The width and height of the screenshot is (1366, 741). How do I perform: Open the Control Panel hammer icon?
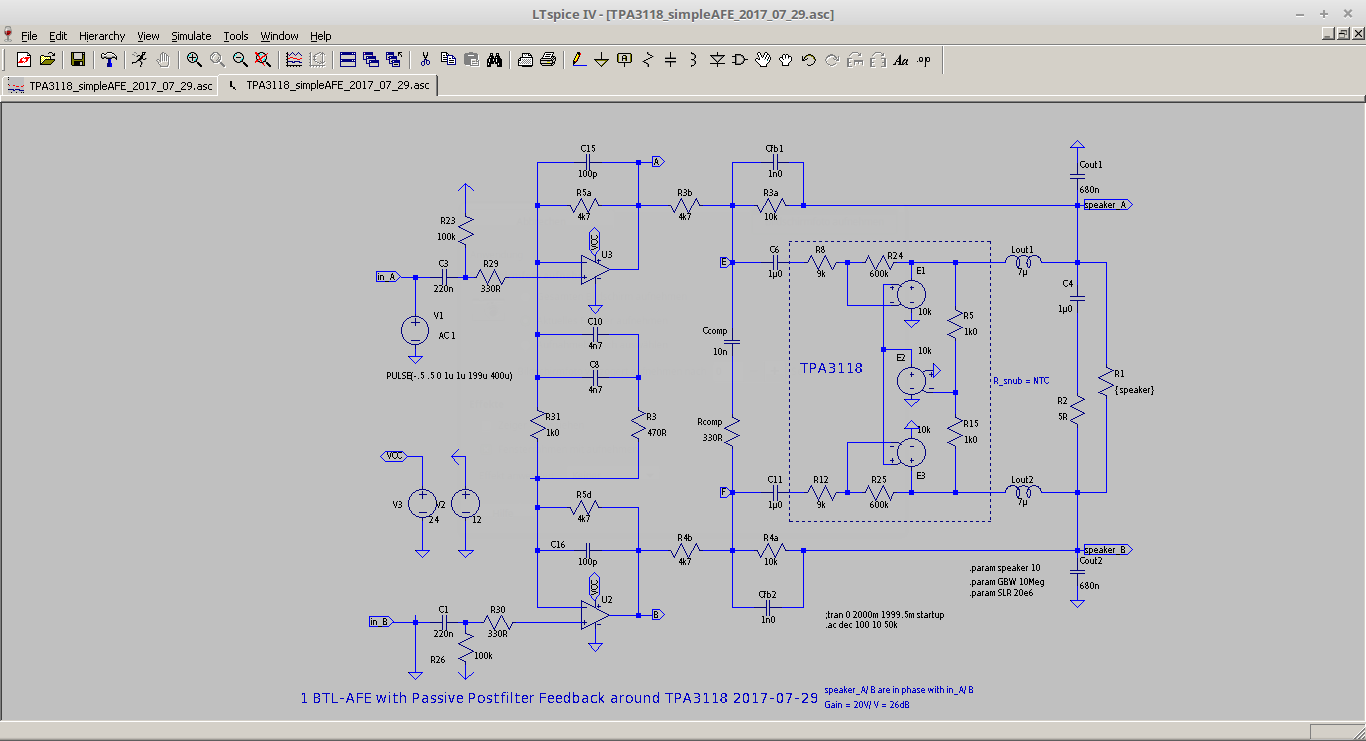point(109,60)
